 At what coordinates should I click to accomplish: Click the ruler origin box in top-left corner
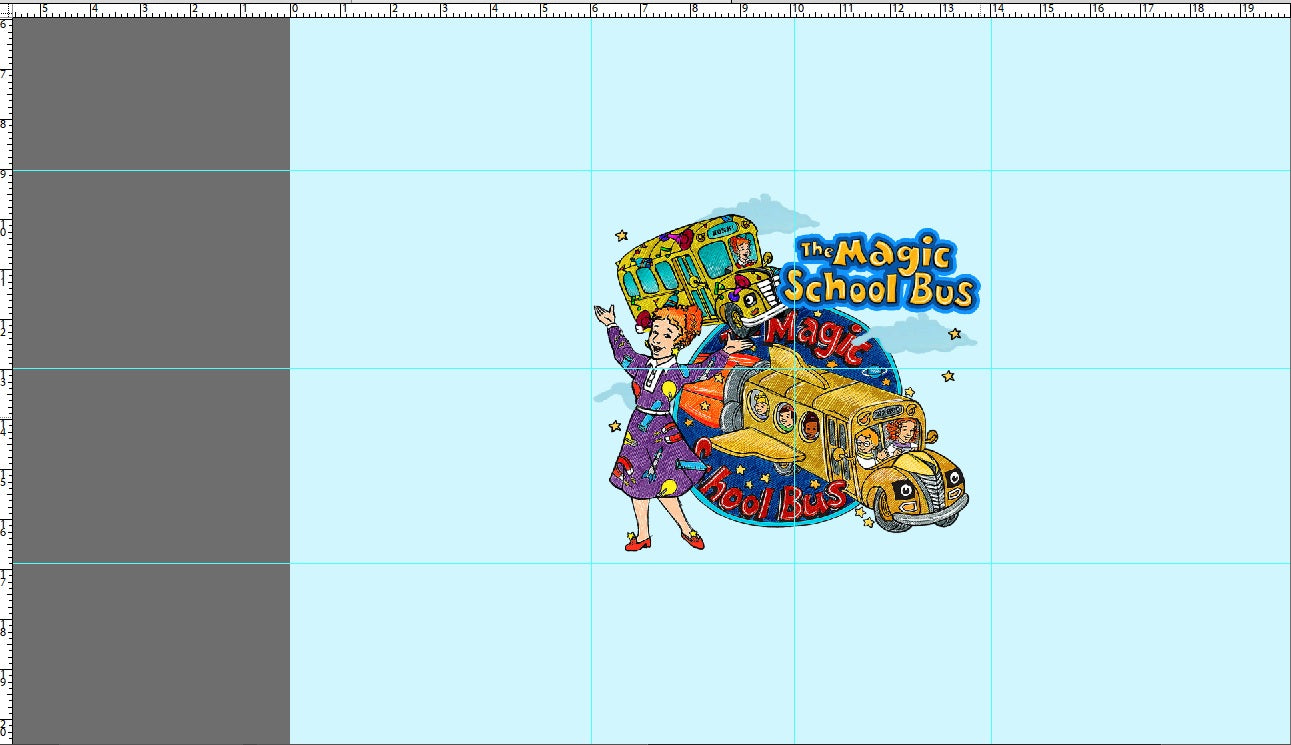pyautogui.click(x=5, y=9)
